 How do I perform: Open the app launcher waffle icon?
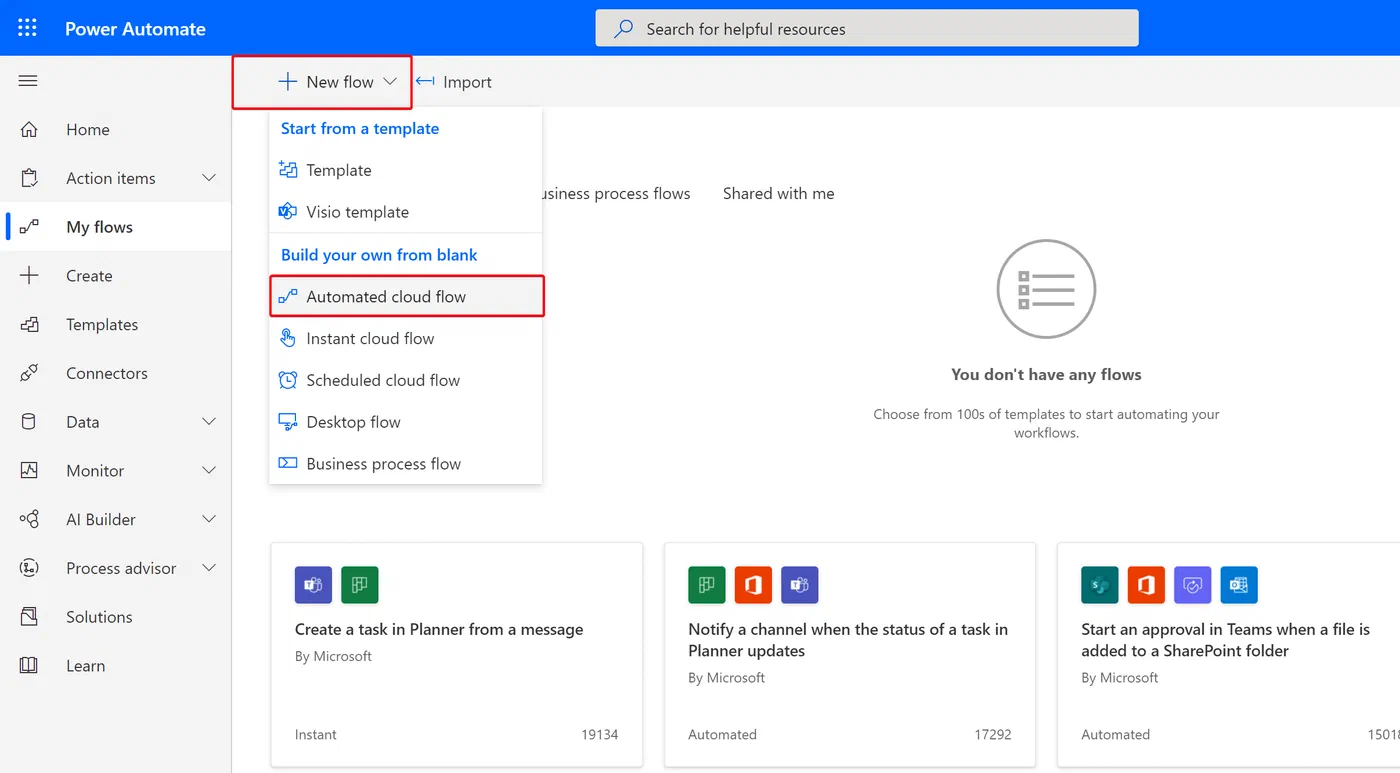click(27, 28)
